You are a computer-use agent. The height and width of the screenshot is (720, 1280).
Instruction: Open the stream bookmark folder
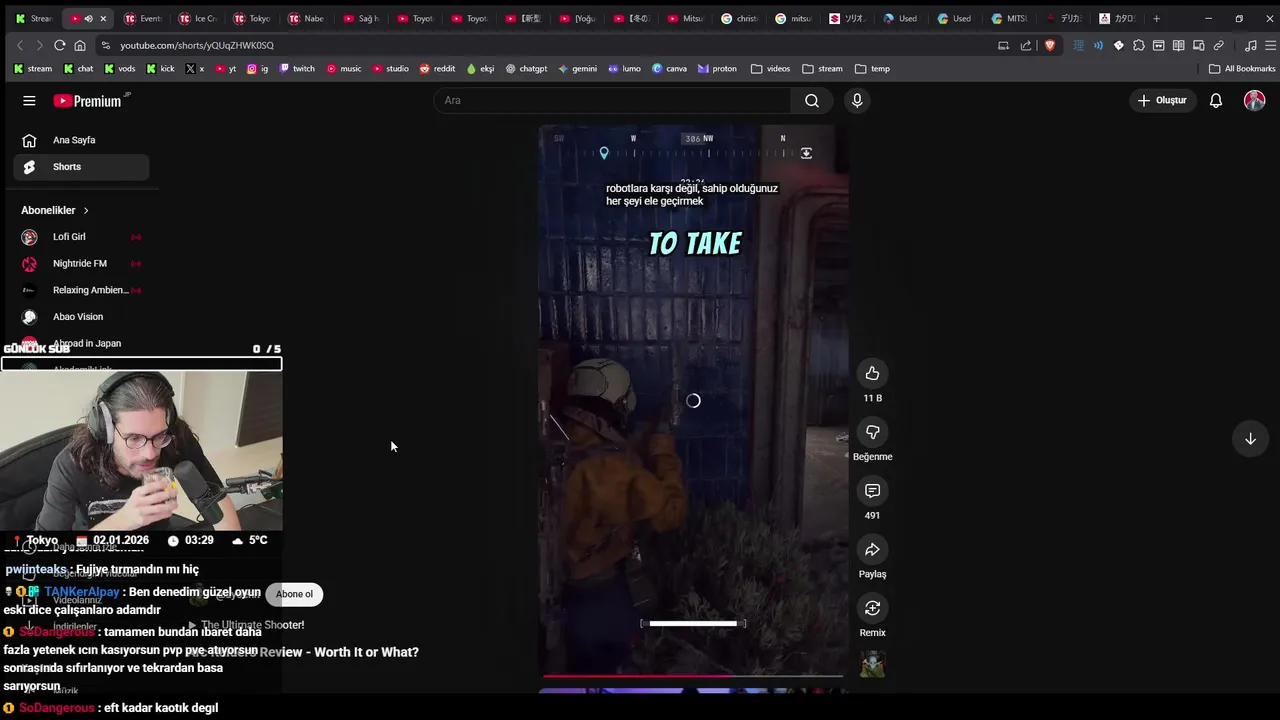[822, 69]
